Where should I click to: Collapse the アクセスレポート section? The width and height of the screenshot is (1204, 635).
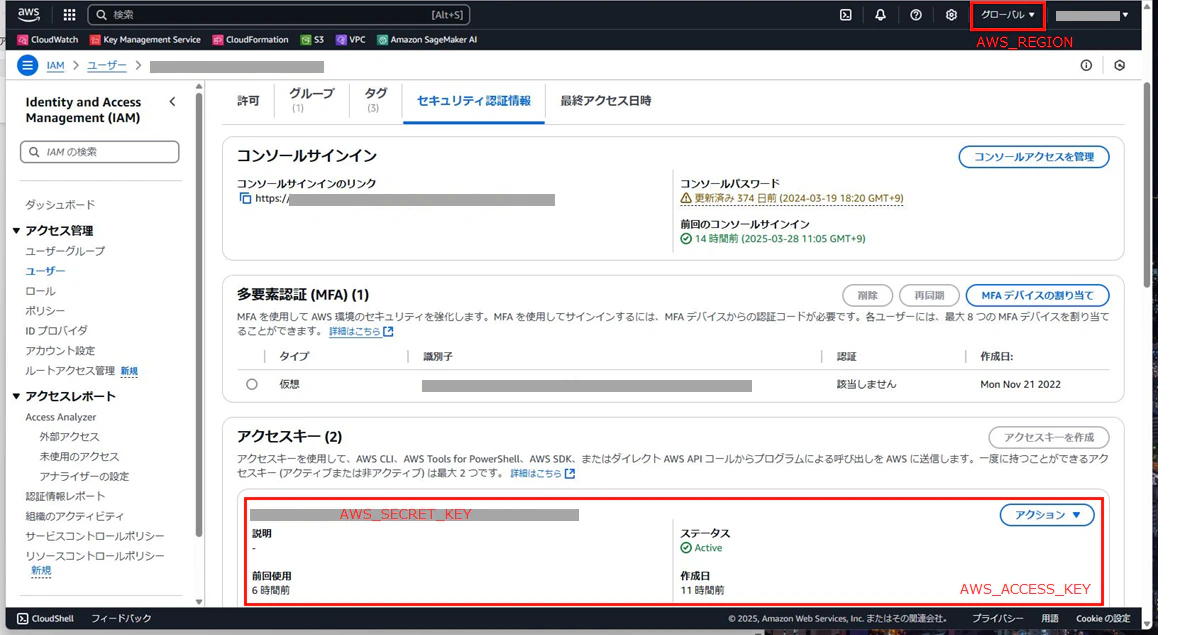tap(17, 397)
